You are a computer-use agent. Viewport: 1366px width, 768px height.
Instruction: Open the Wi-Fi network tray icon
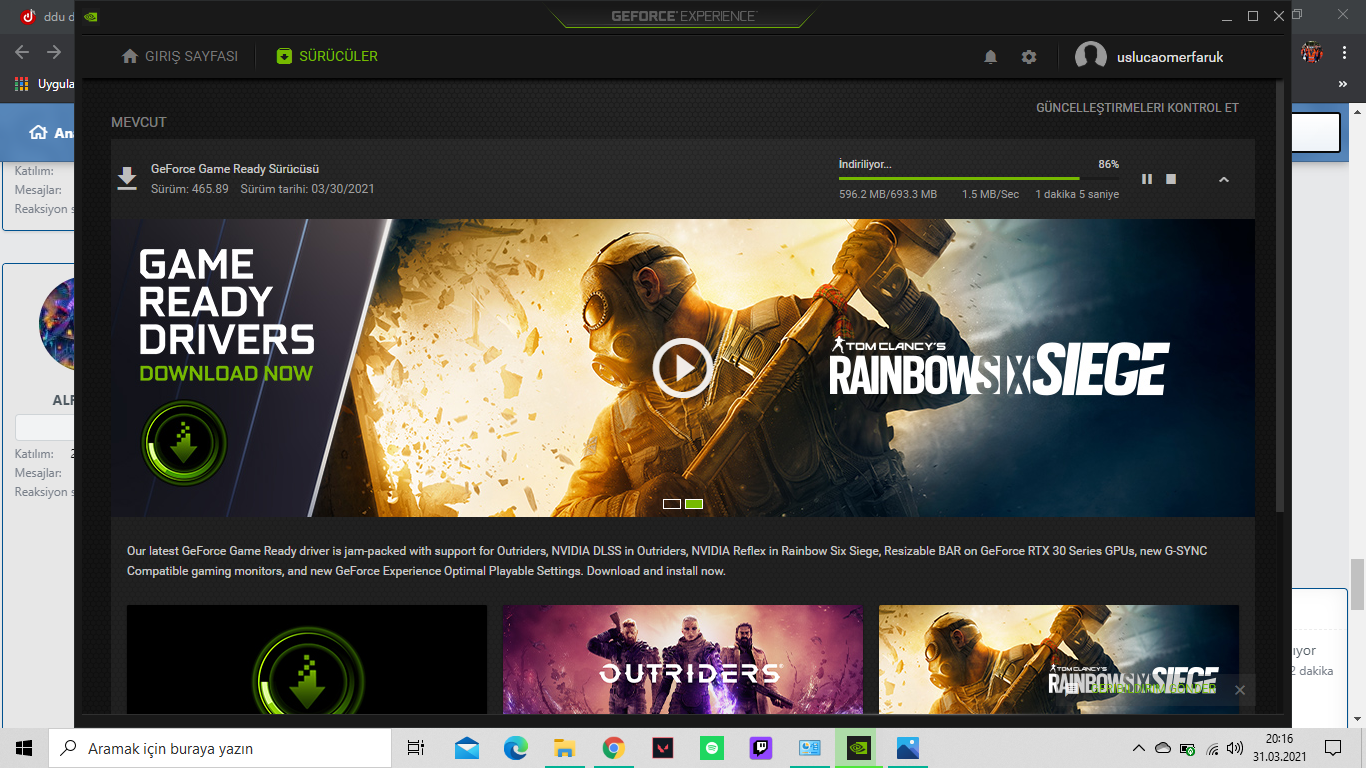pyautogui.click(x=1212, y=748)
